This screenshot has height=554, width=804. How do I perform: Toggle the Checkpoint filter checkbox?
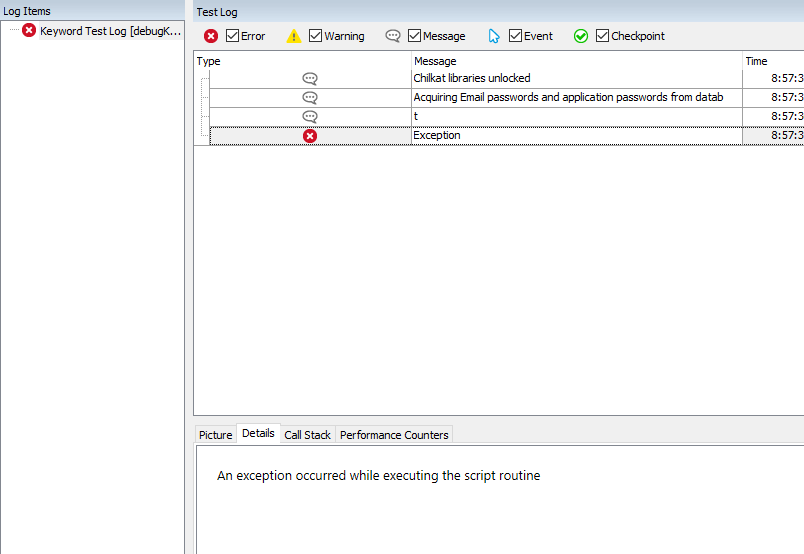coord(602,35)
